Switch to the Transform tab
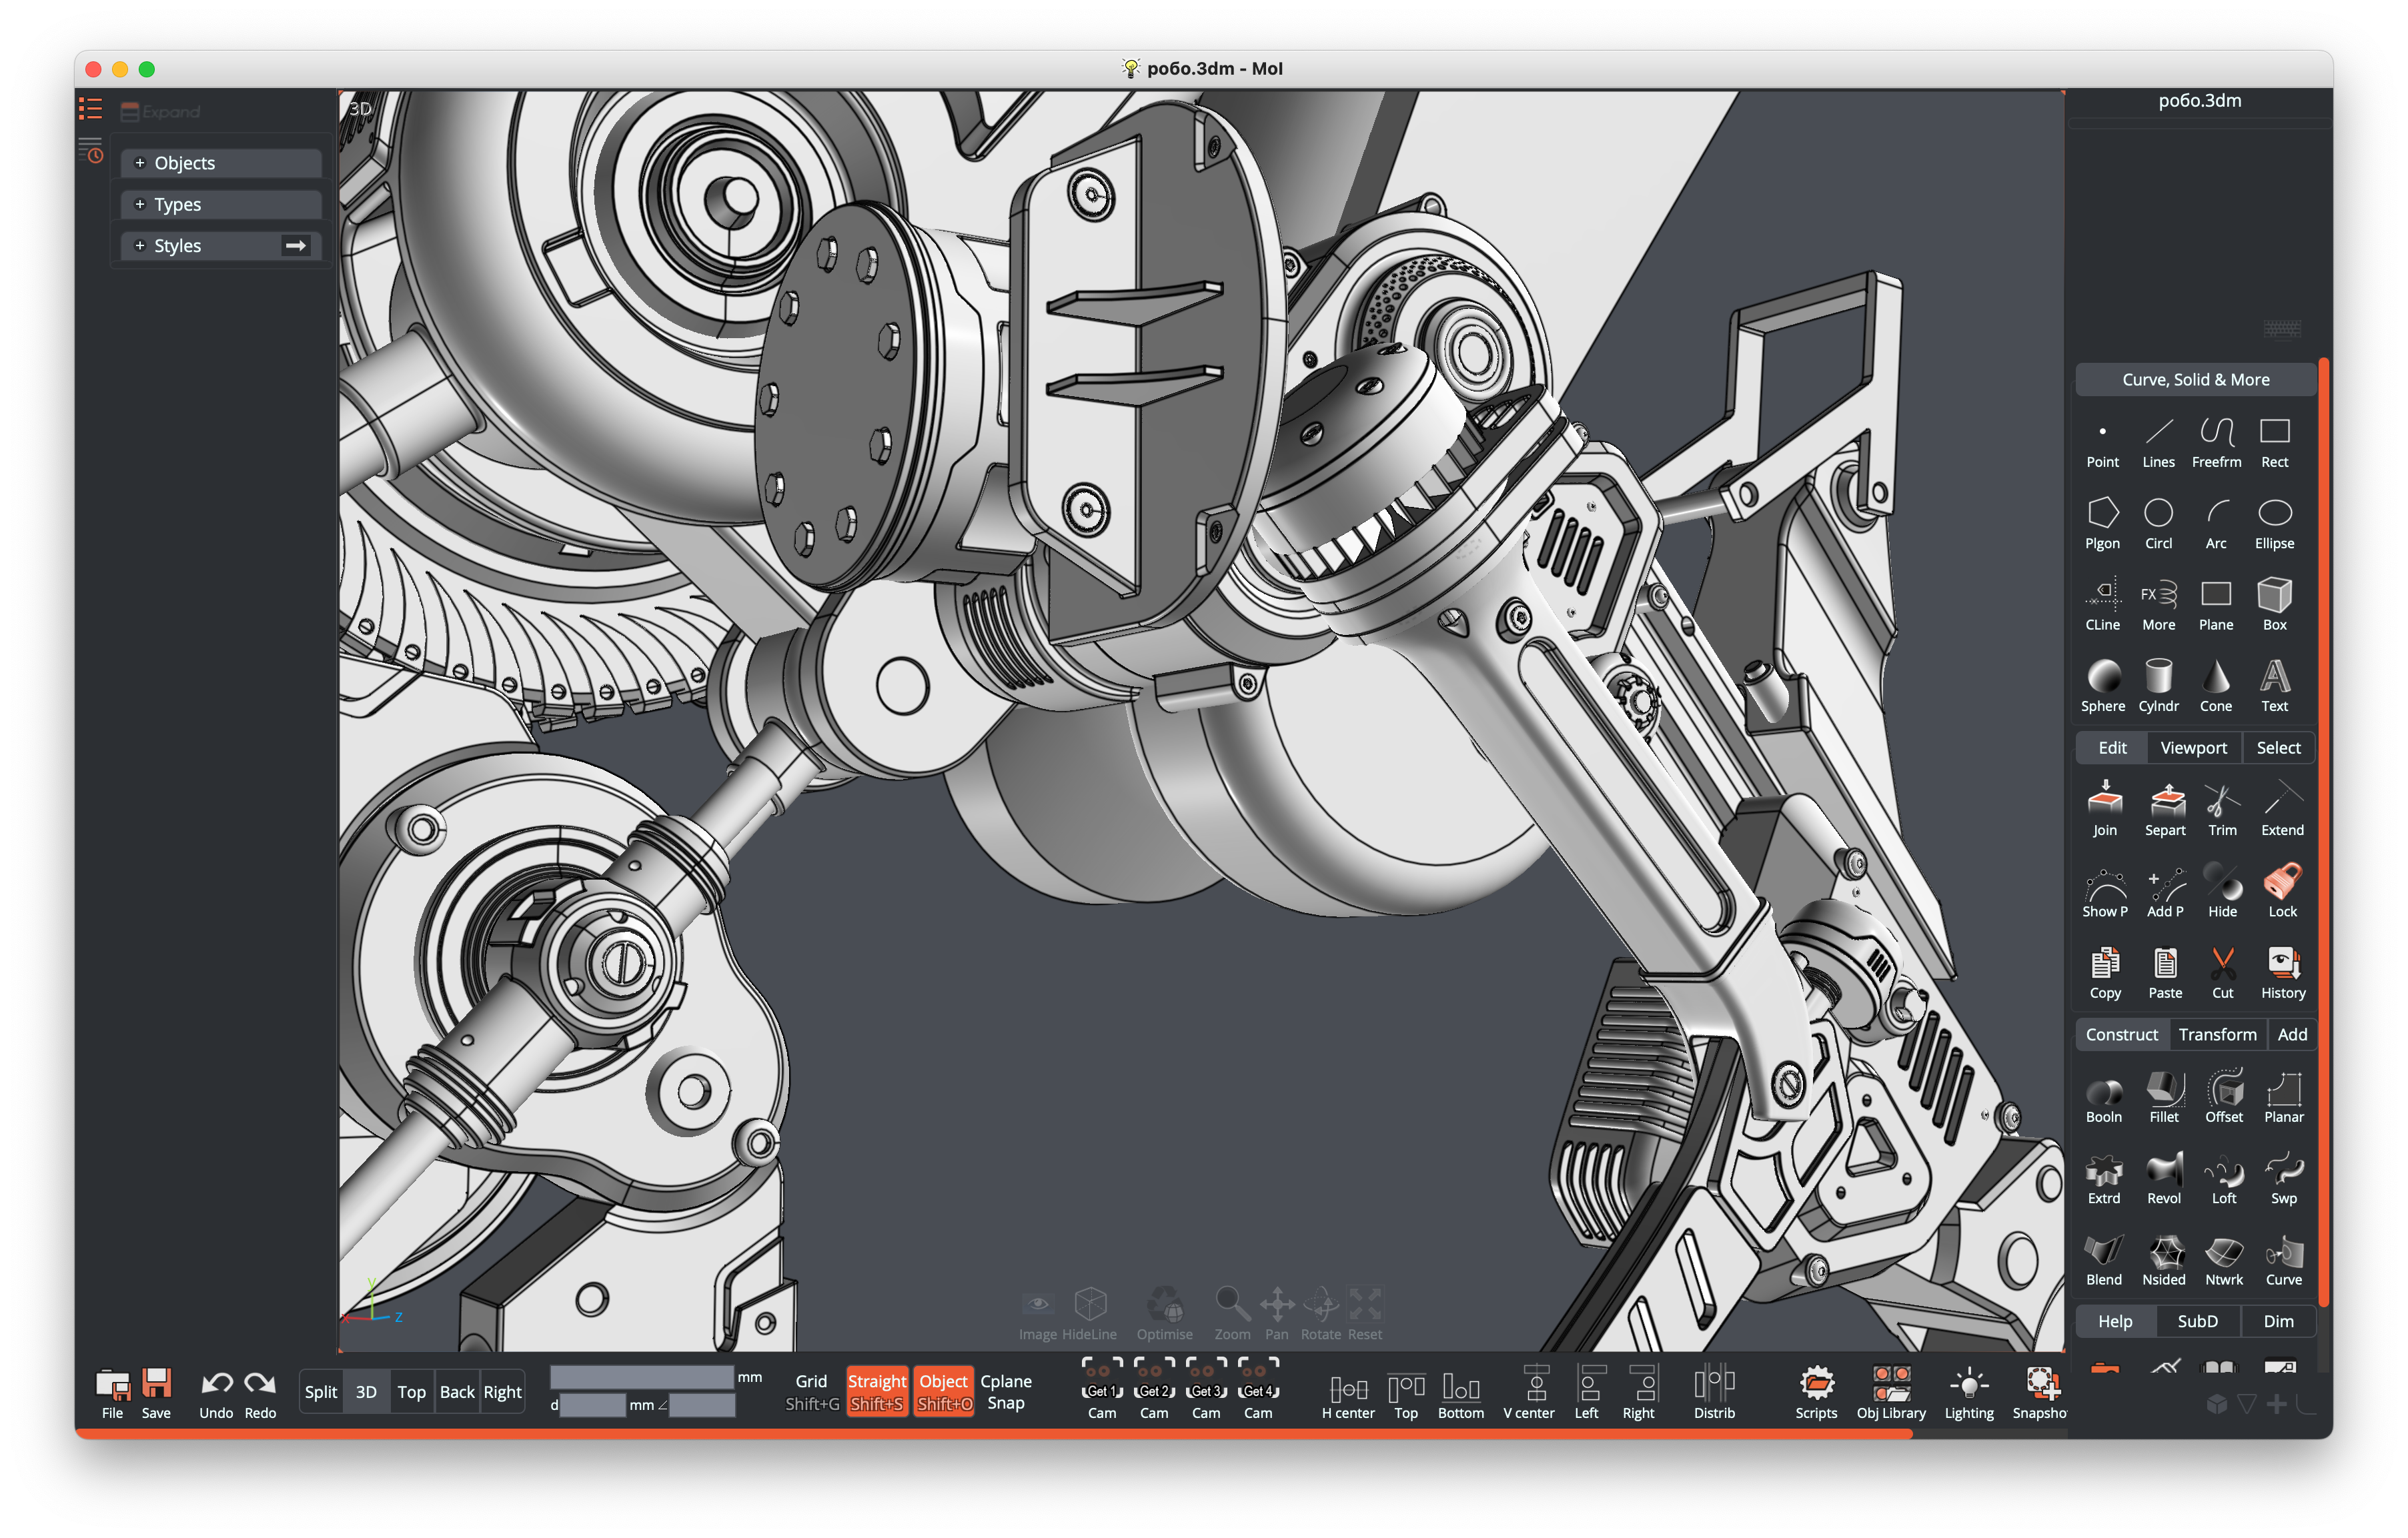Image resolution: width=2408 pixels, height=1538 pixels. pyautogui.click(x=2217, y=1034)
